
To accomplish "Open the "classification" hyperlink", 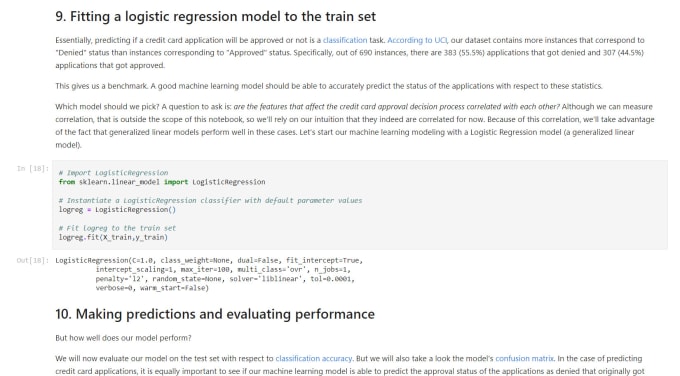I will click(345, 40).
